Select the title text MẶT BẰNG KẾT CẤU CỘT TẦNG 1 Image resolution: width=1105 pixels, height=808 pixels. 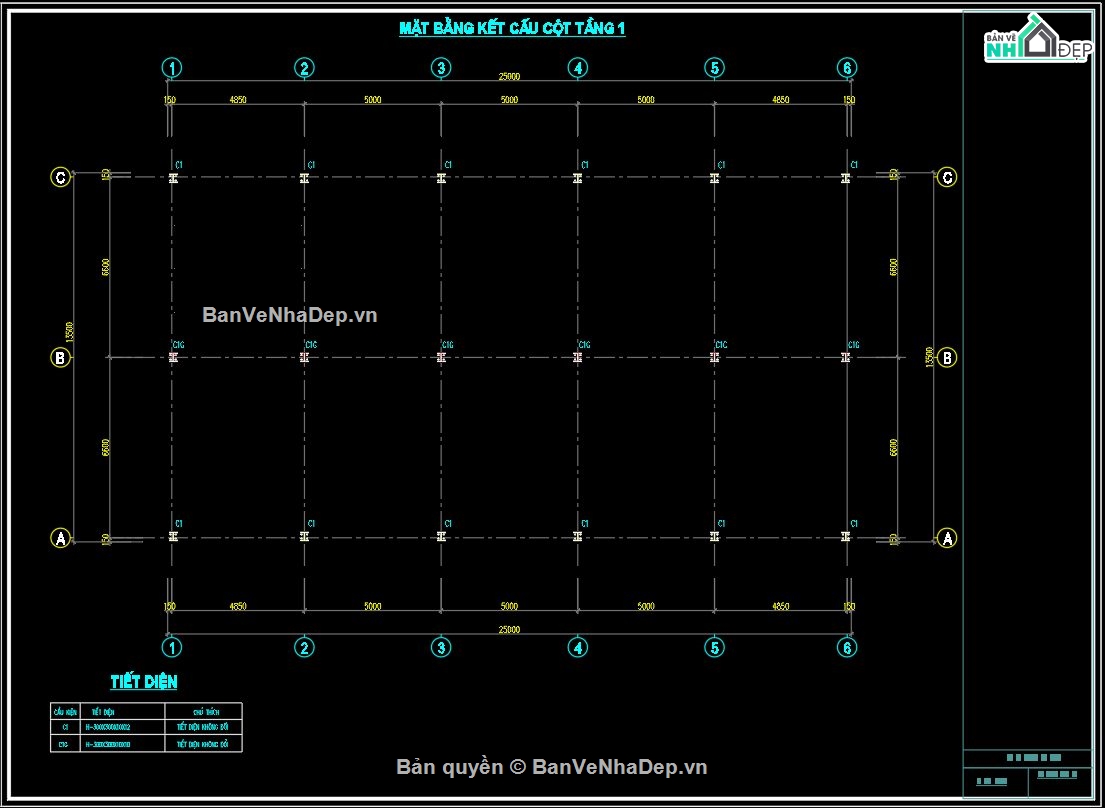pyautogui.click(x=512, y=28)
